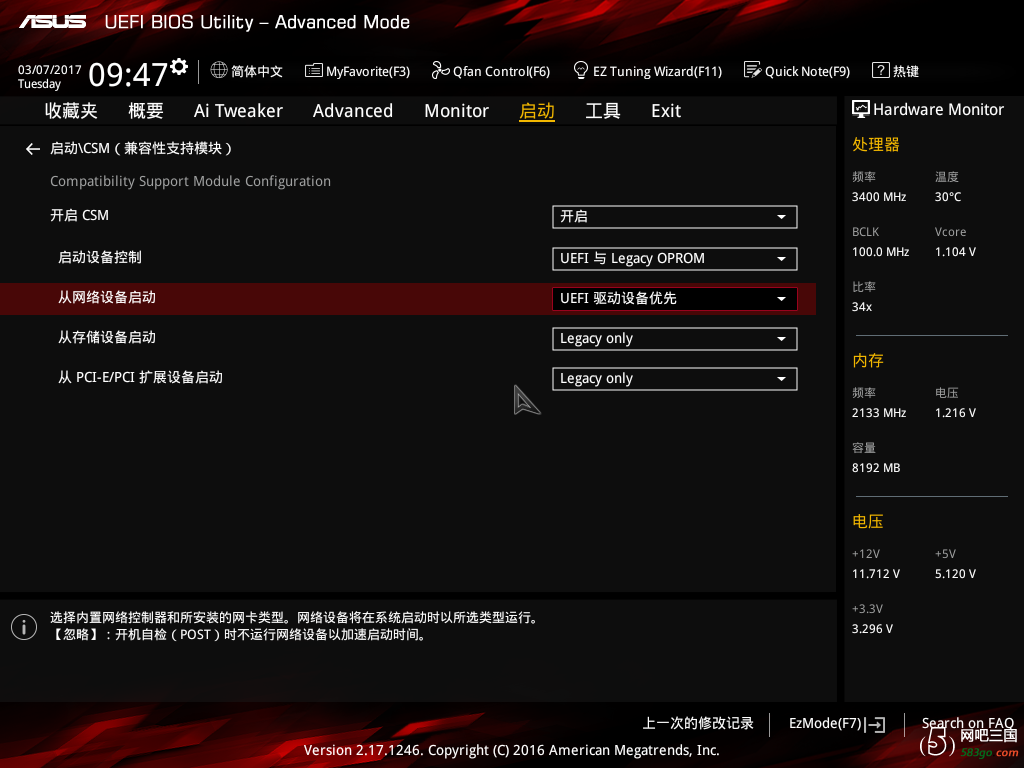
Task: Click the Hardware Monitor screen icon
Action: click(x=861, y=109)
